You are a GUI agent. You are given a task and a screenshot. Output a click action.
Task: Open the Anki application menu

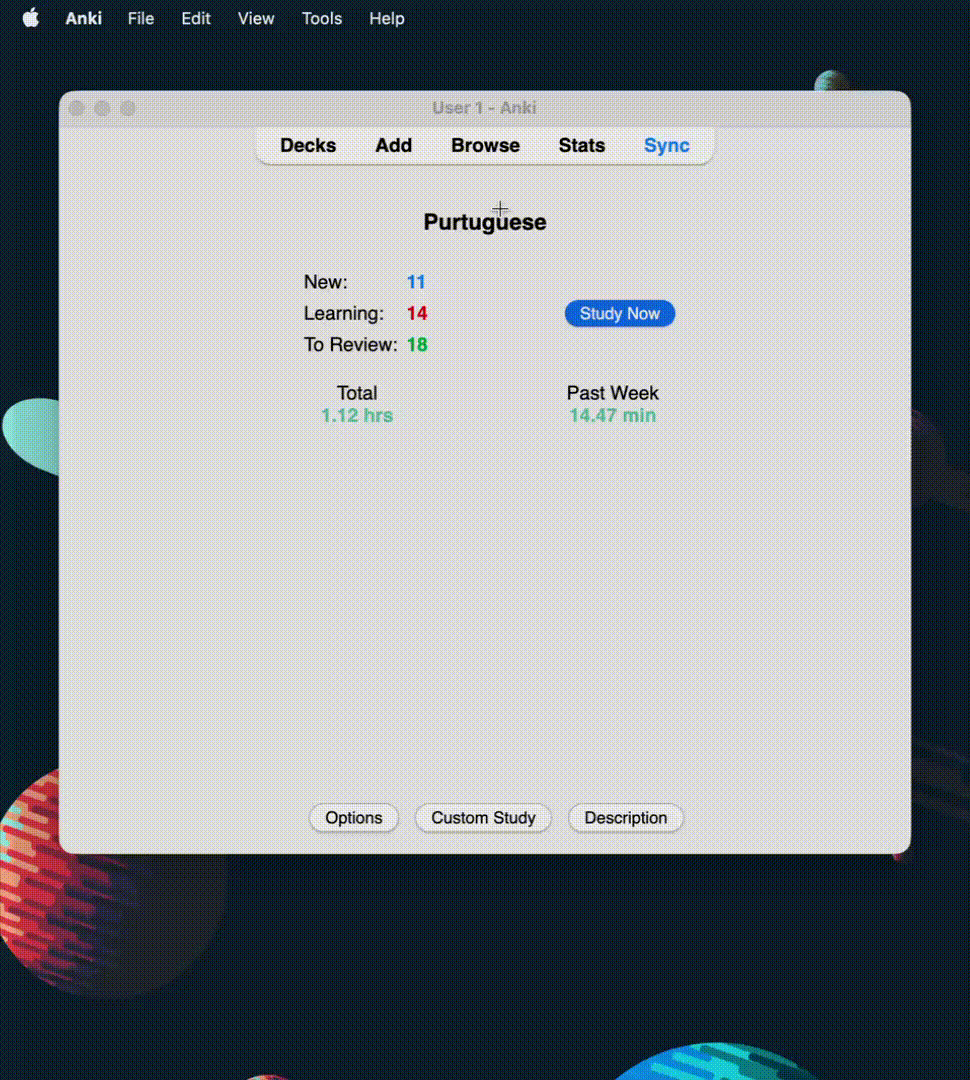coord(84,18)
